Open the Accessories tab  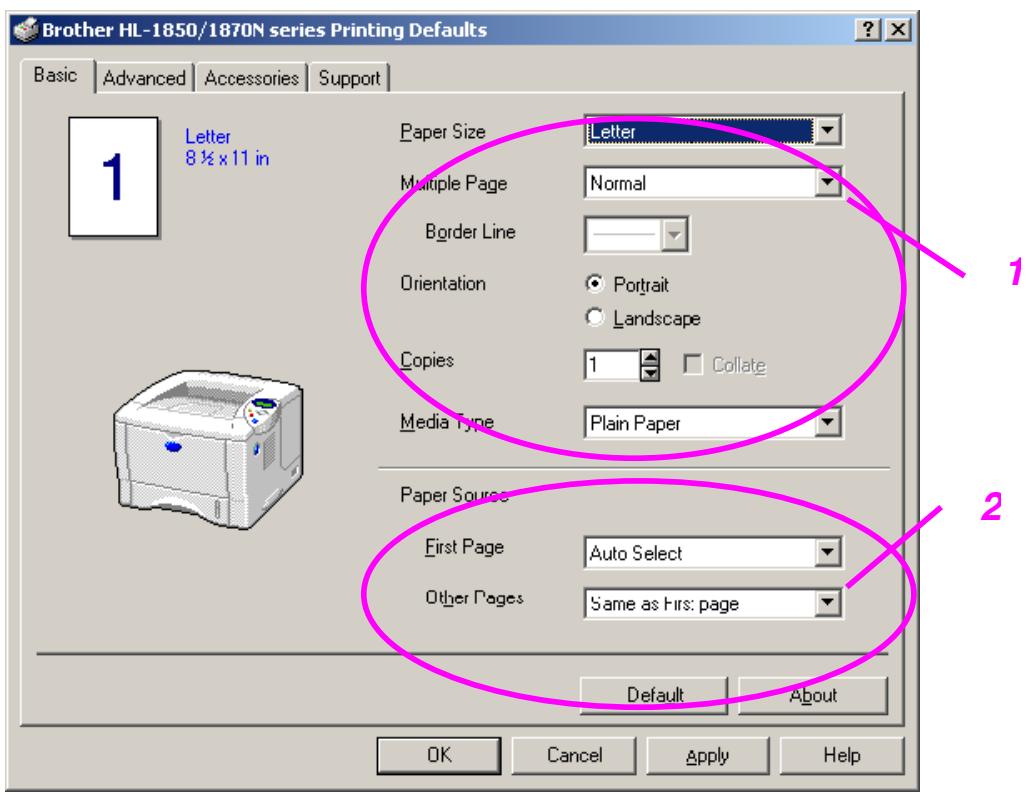coord(251,79)
